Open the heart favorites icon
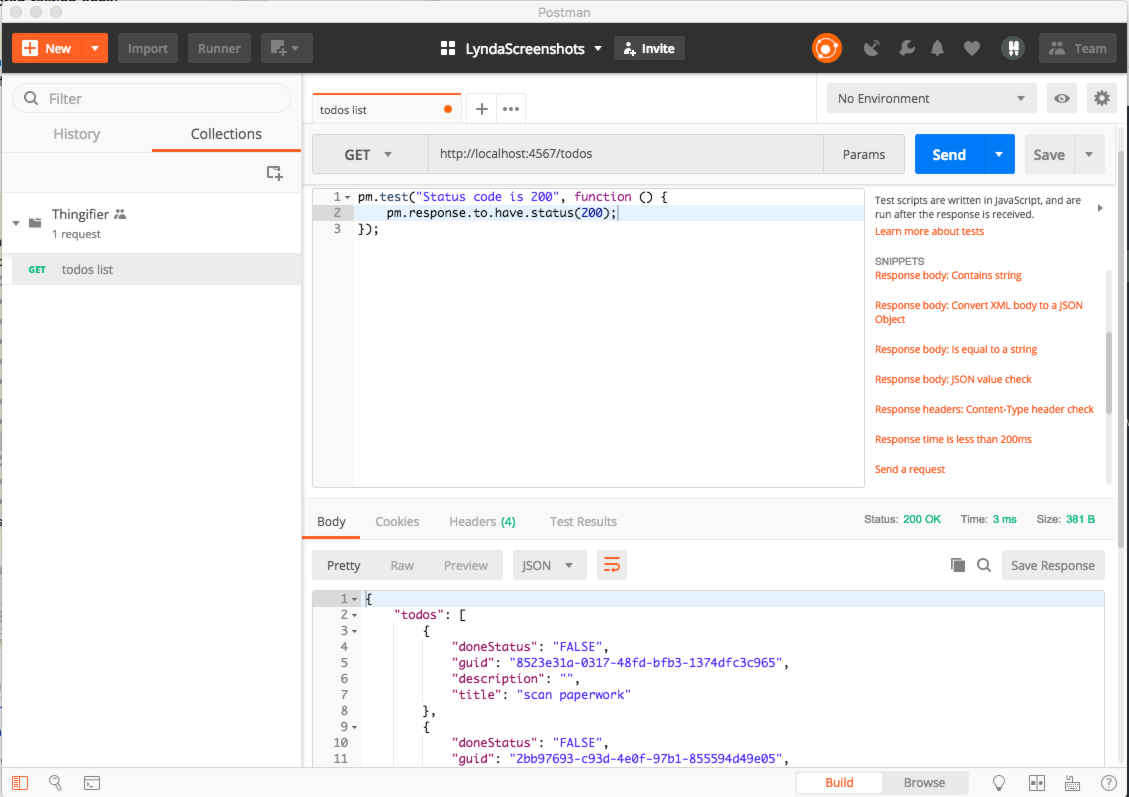Screen dimensions: 1129x797 point(972,47)
